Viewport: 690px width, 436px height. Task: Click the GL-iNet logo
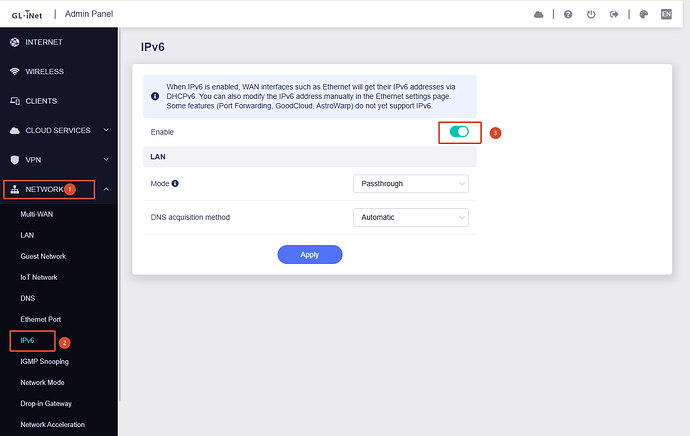pyautogui.click(x=27, y=15)
